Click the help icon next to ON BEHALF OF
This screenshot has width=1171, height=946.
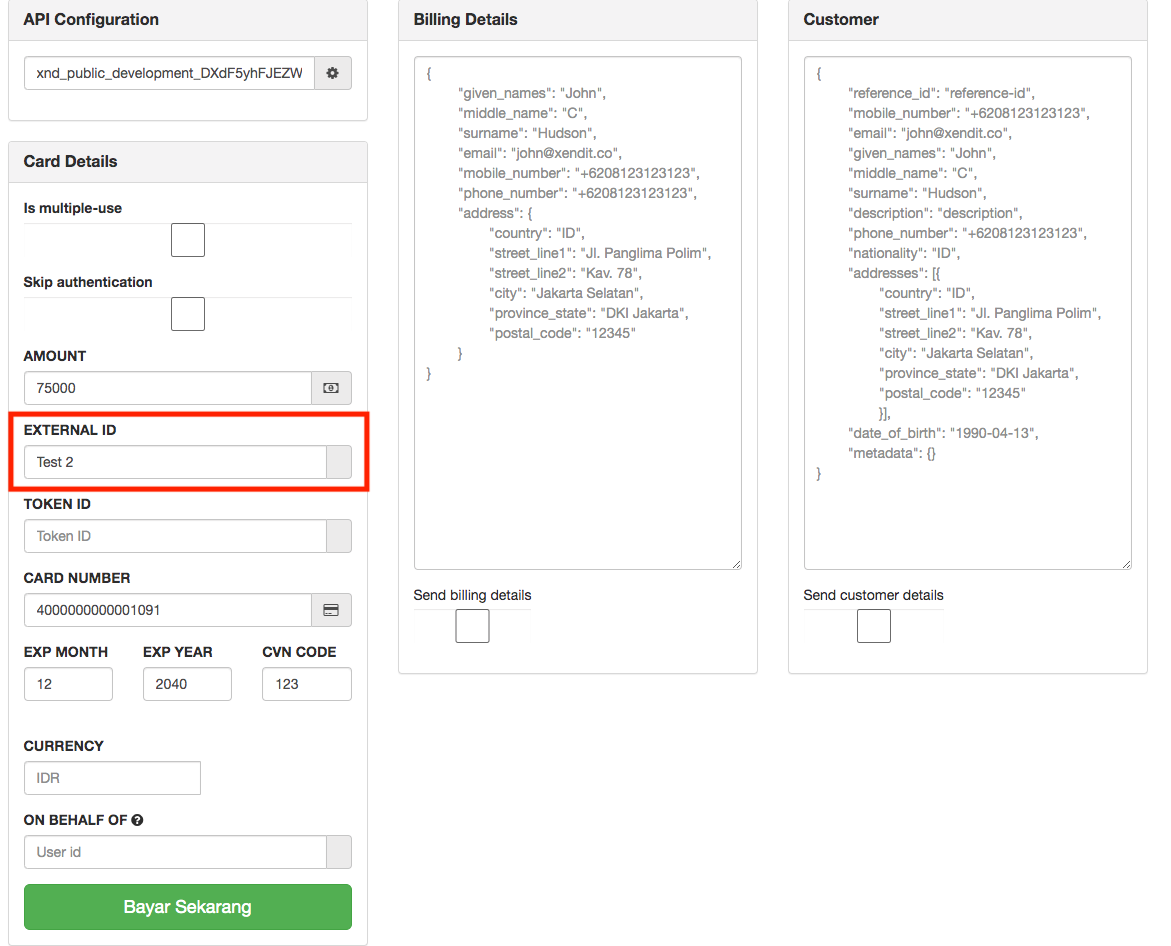[x=137, y=820]
